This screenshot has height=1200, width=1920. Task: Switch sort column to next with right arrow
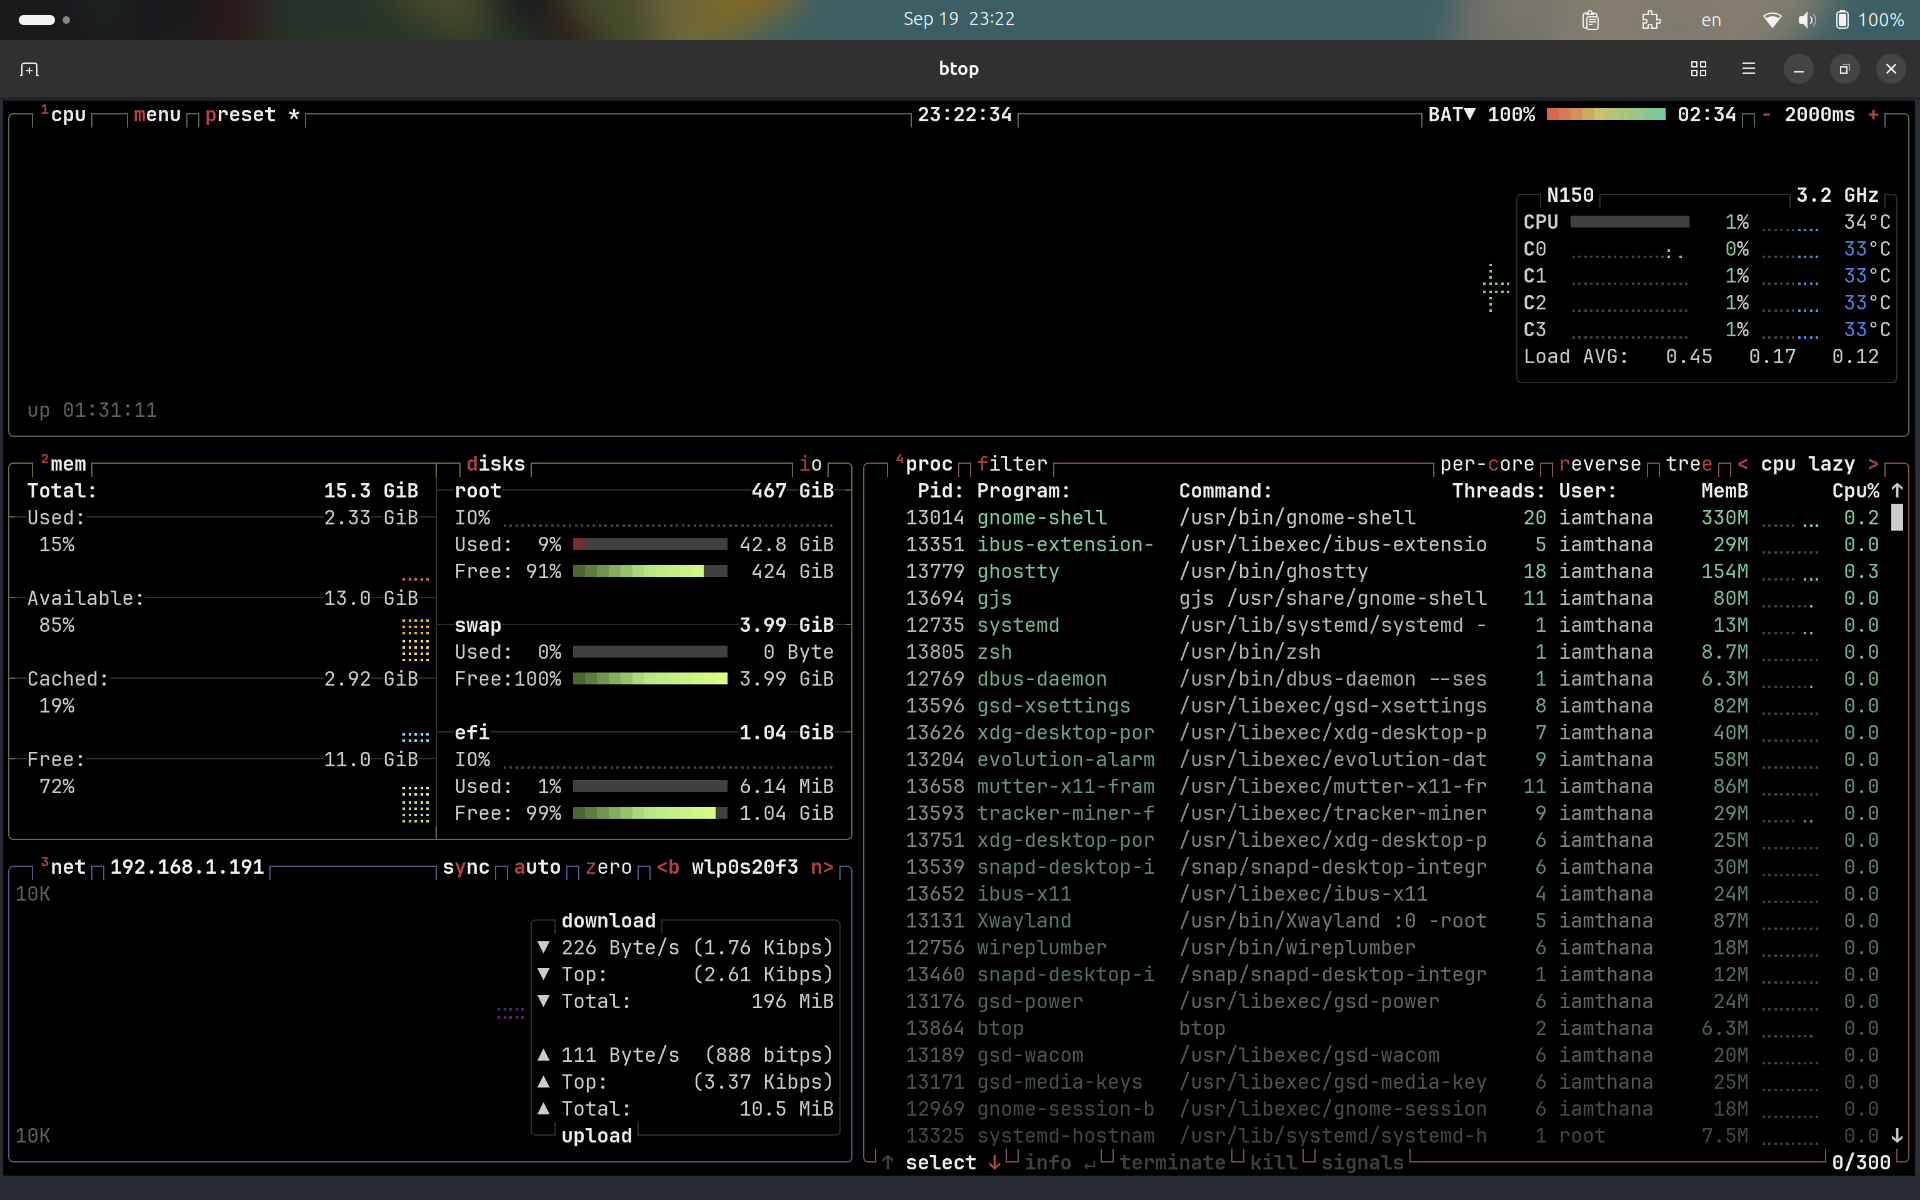tap(1873, 464)
